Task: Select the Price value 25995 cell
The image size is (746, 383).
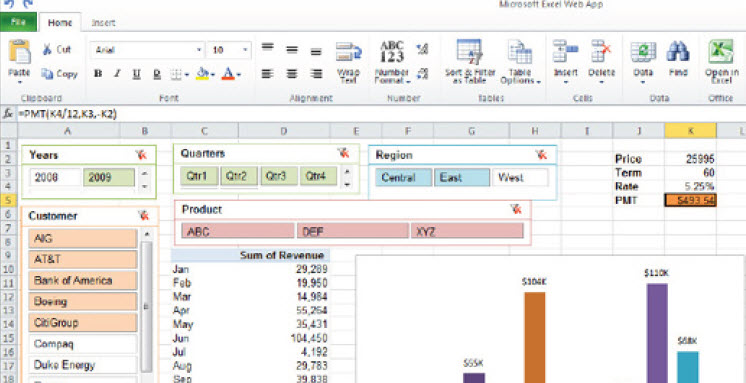Action: (x=690, y=159)
